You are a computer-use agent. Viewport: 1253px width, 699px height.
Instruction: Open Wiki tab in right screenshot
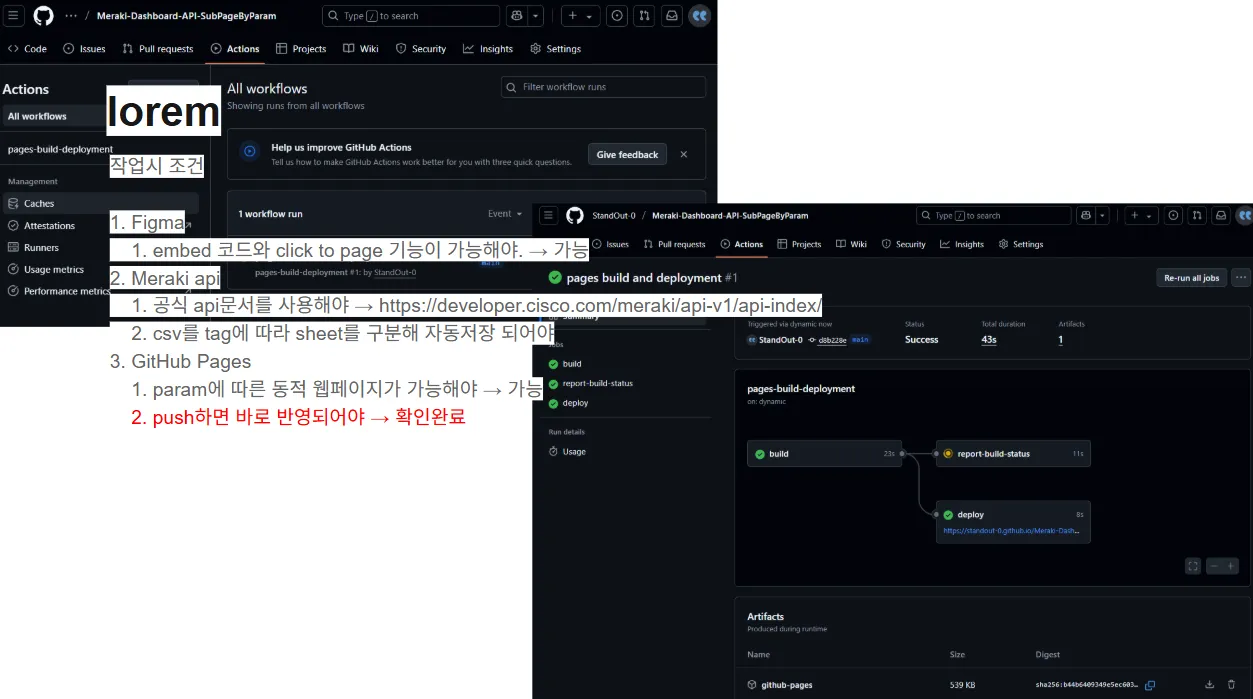tap(851, 244)
